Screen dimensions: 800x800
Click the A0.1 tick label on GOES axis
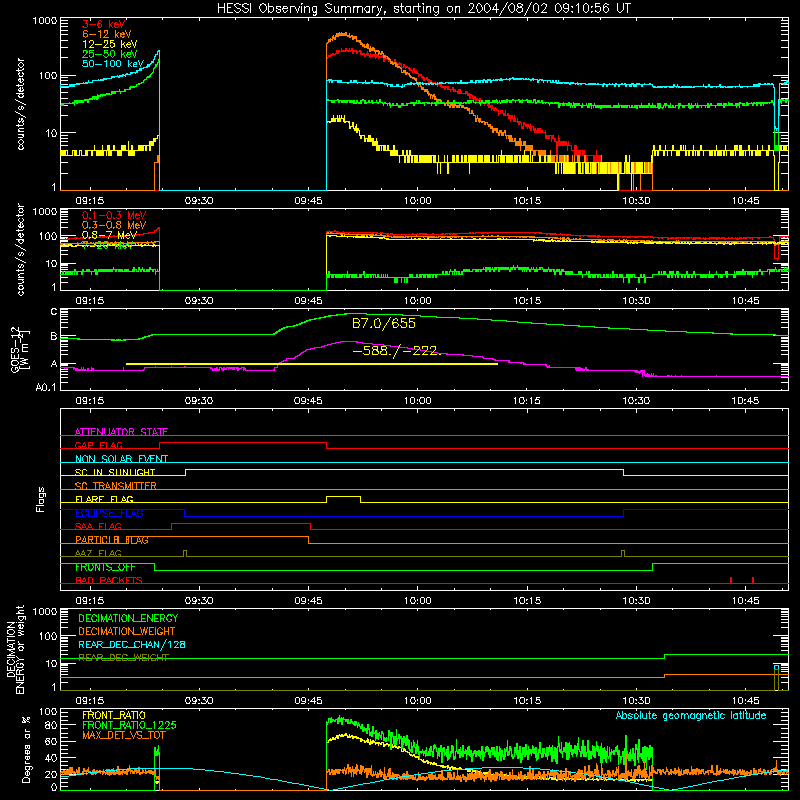click(x=45, y=388)
